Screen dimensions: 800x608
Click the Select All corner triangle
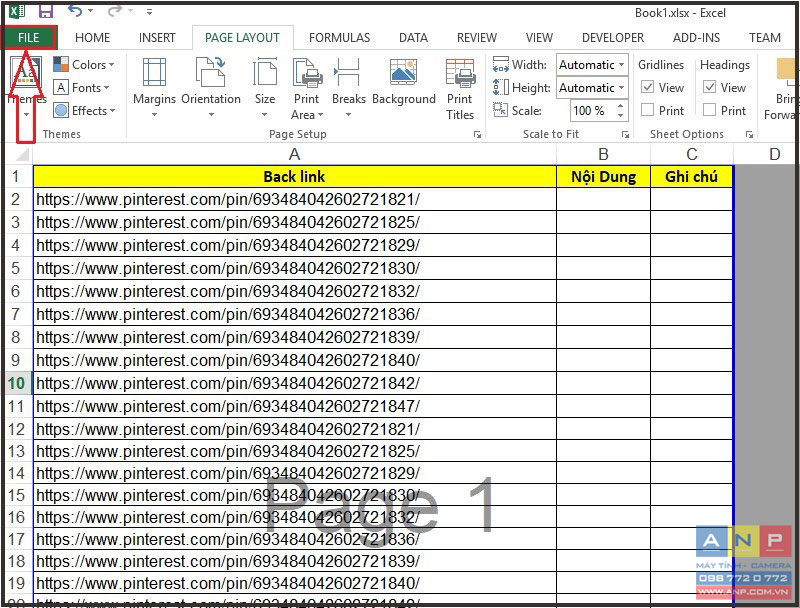pyautogui.click(x=20, y=154)
